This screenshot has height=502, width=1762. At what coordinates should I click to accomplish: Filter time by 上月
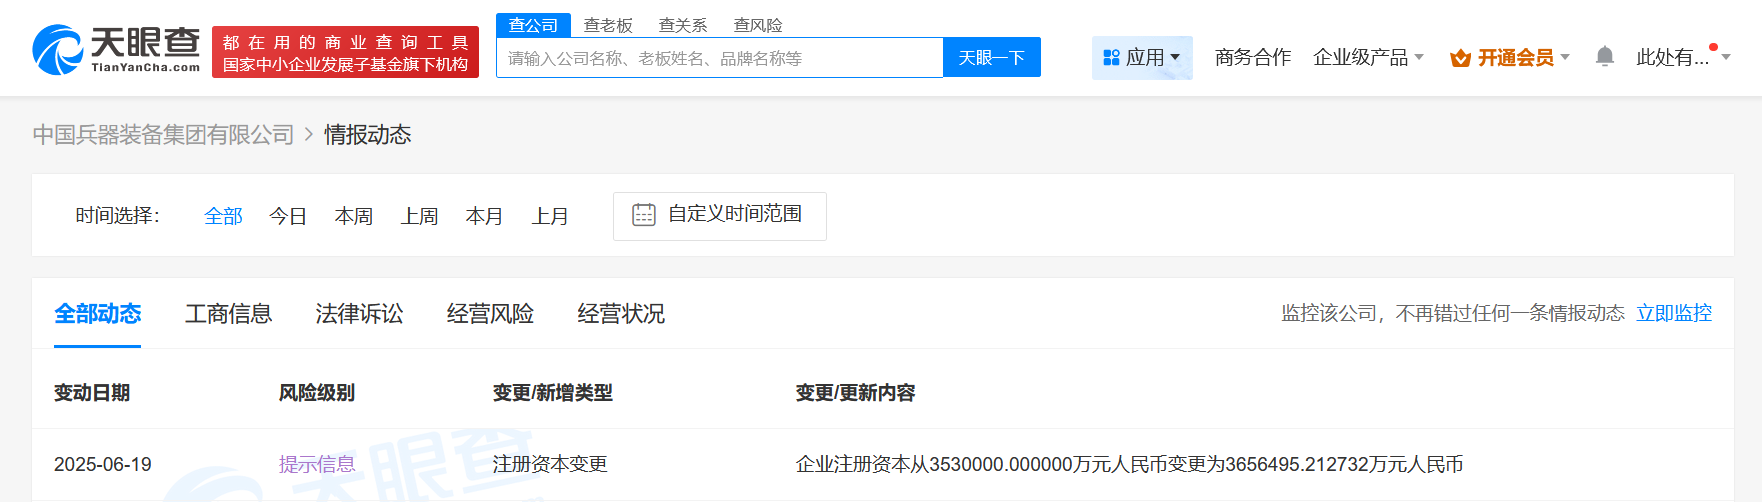[x=550, y=216]
